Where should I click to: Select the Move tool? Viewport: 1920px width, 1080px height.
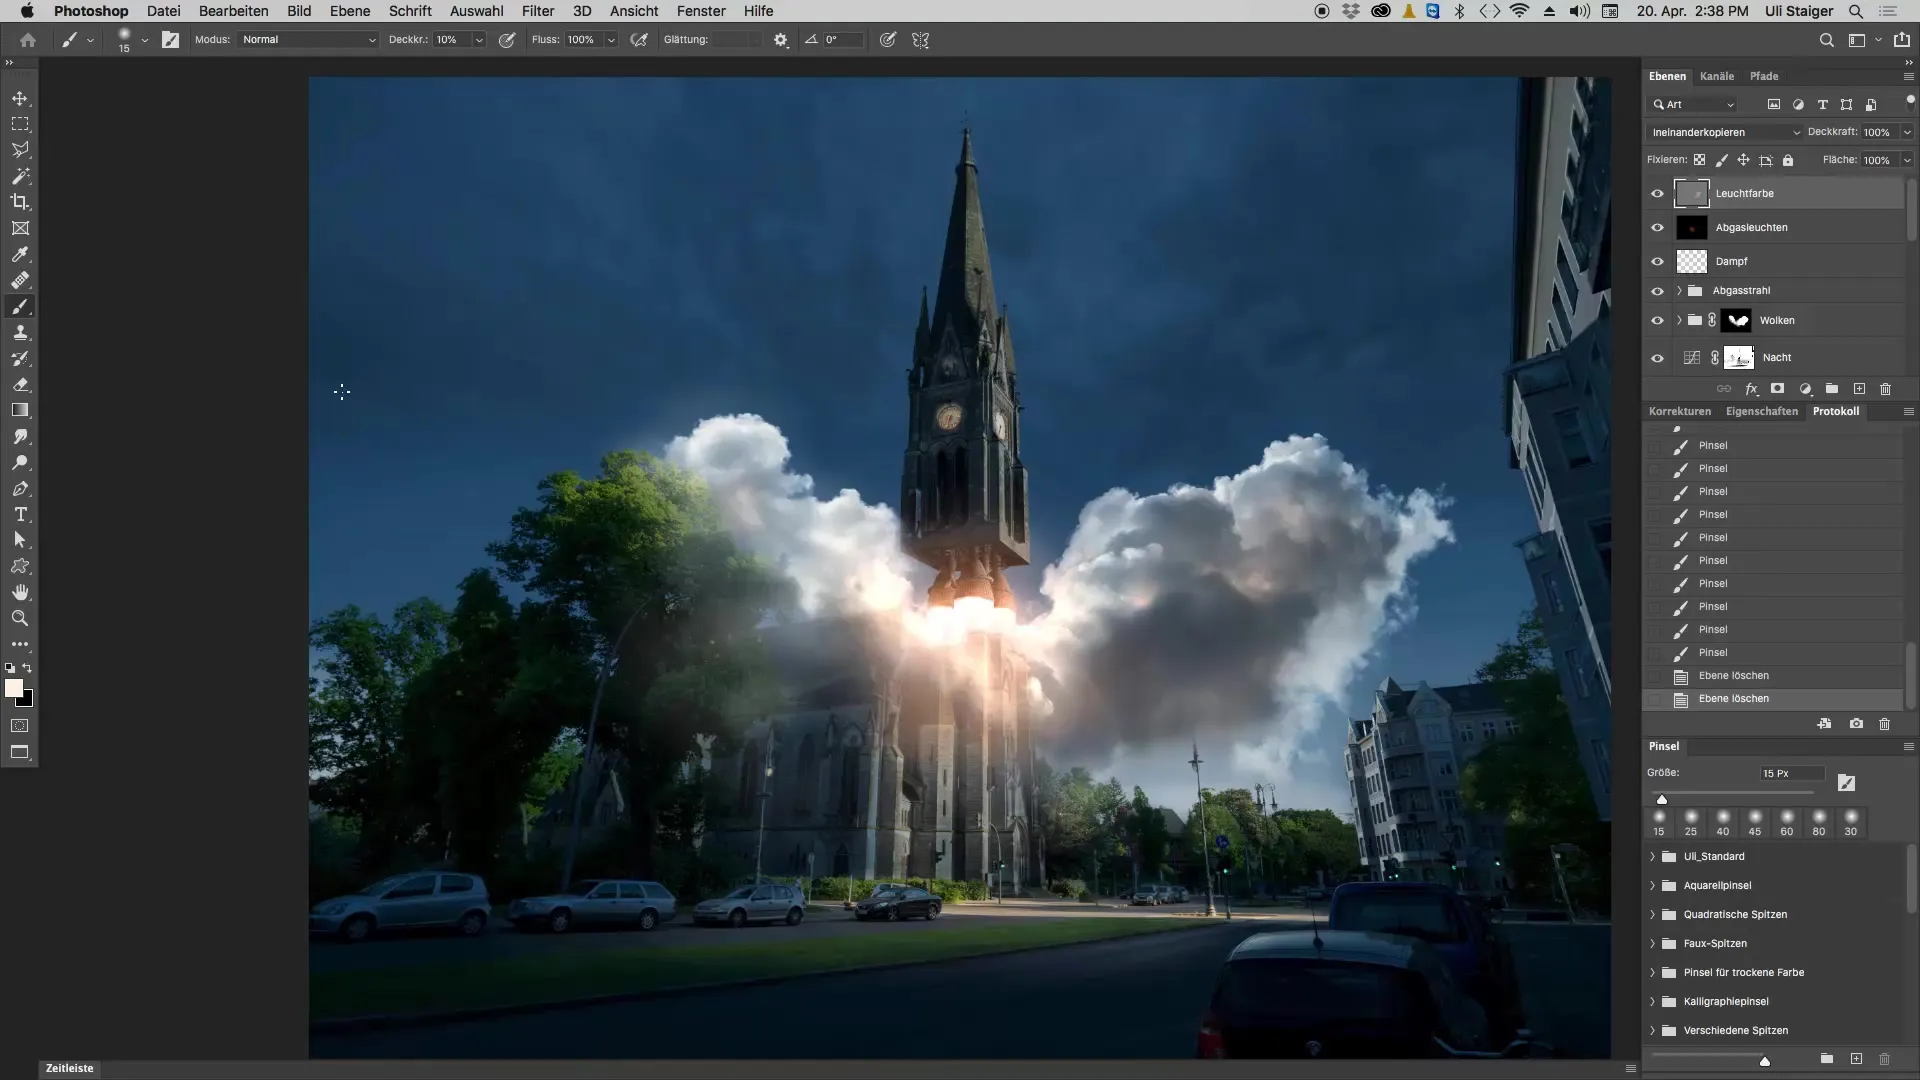pyautogui.click(x=20, y=99)
